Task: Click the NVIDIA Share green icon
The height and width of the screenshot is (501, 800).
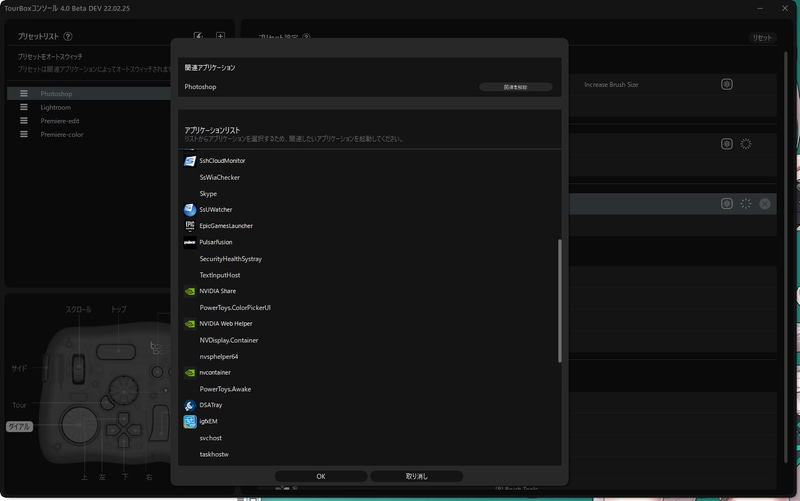Action: click(190, 291)
